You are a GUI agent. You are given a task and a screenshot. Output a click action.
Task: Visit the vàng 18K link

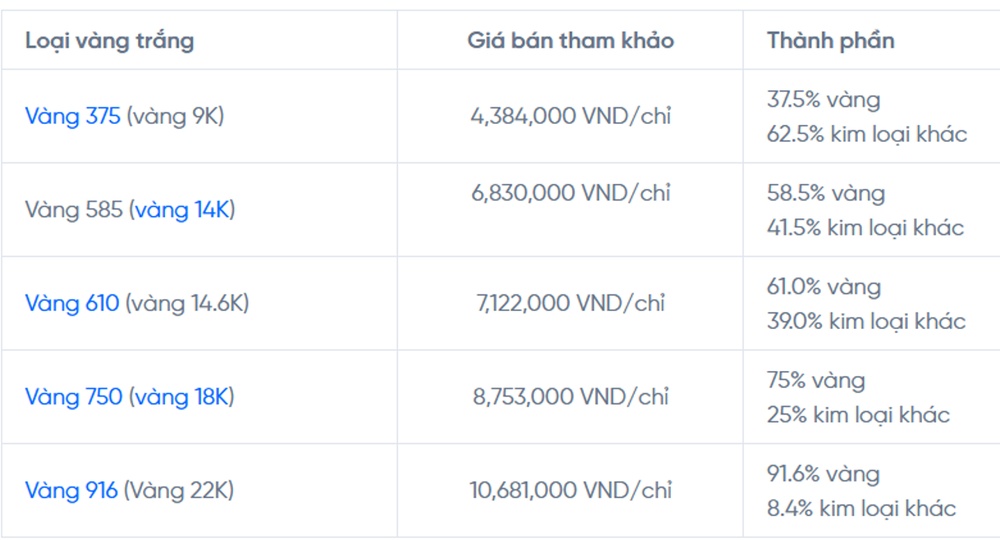tap(182, 397)
